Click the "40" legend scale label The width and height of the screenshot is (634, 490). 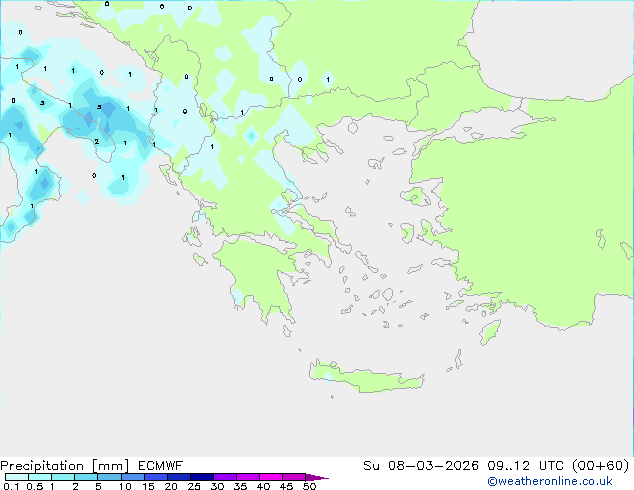263,486
